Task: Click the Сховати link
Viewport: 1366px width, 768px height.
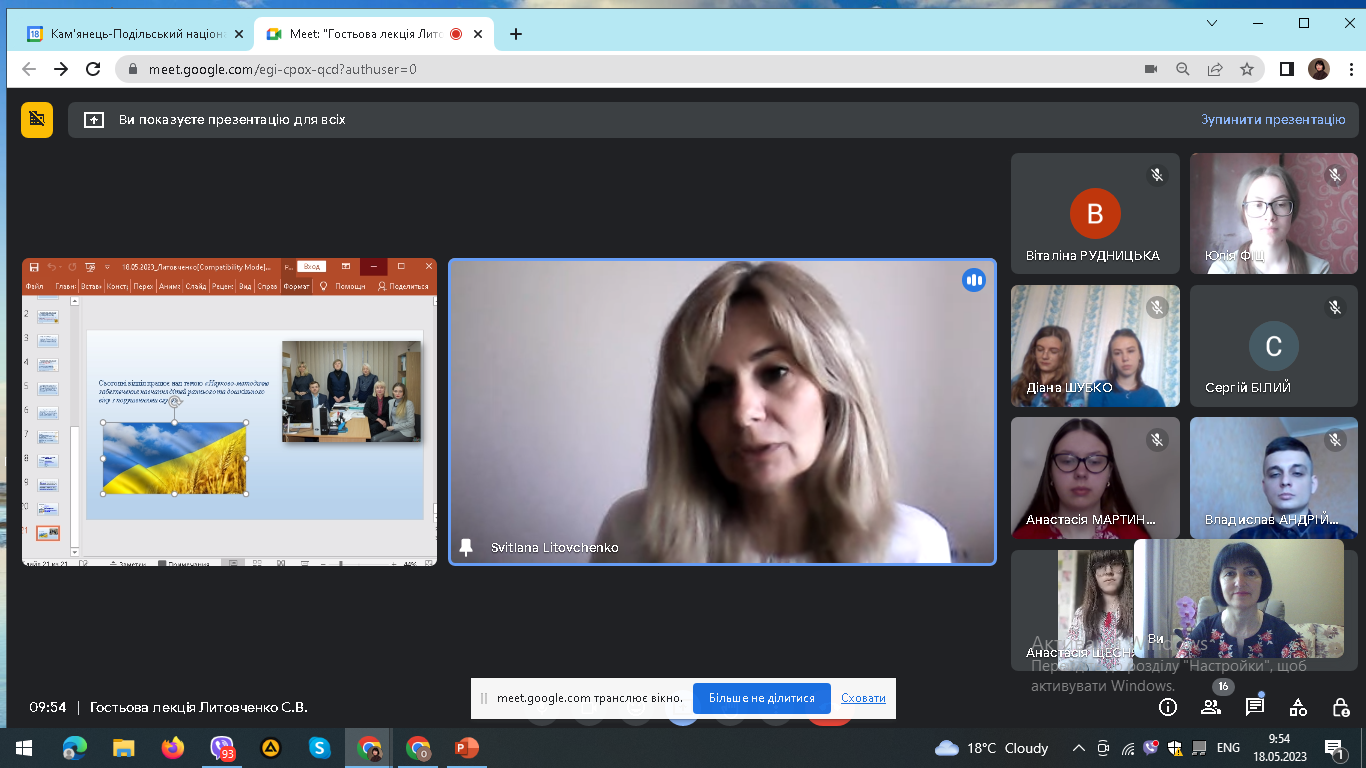Action: [863, 698]
